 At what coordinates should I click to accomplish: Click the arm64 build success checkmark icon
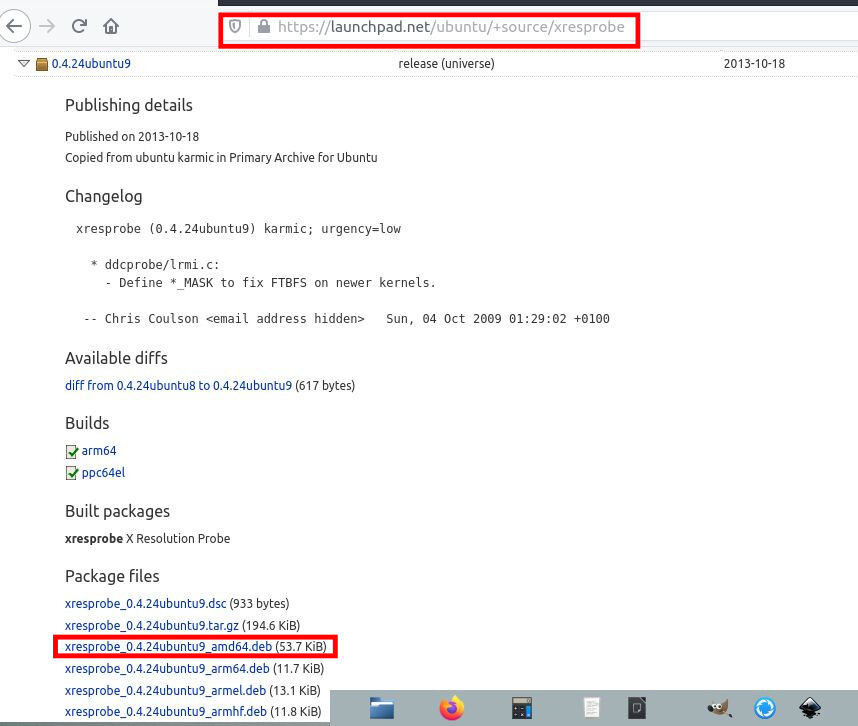[72, 451]
